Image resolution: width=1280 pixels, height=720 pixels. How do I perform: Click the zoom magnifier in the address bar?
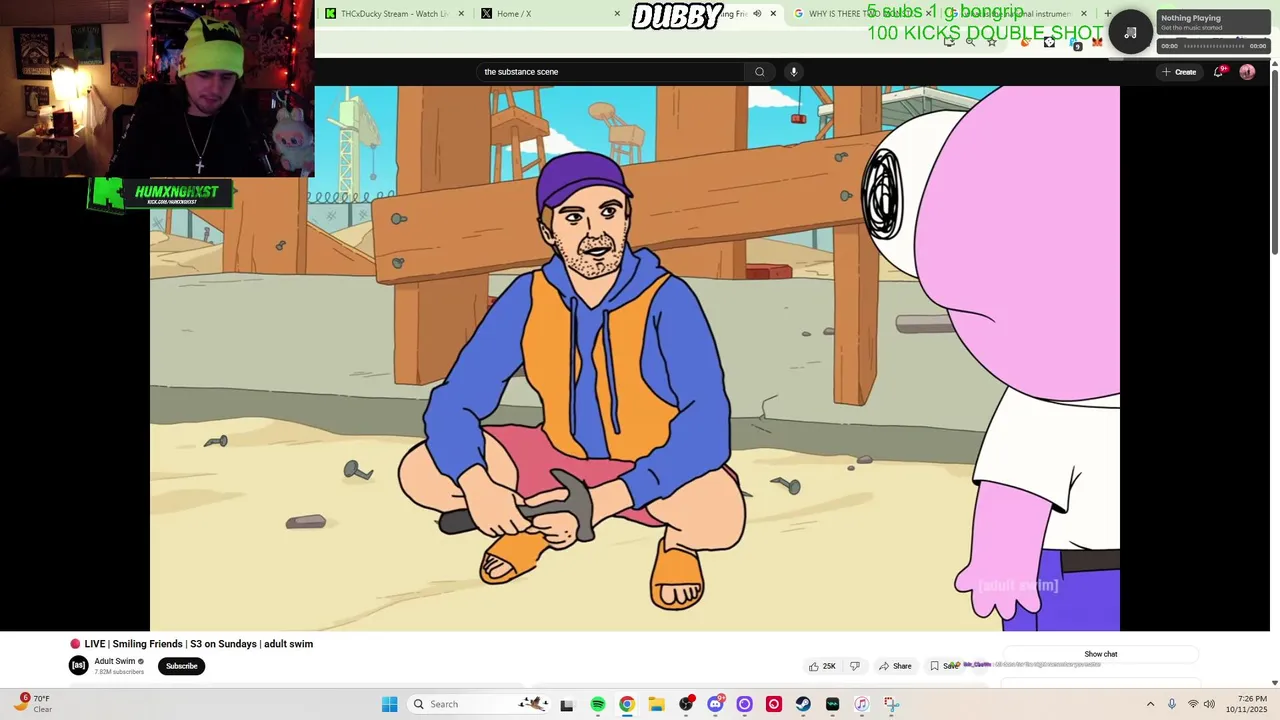click(970, 42)
